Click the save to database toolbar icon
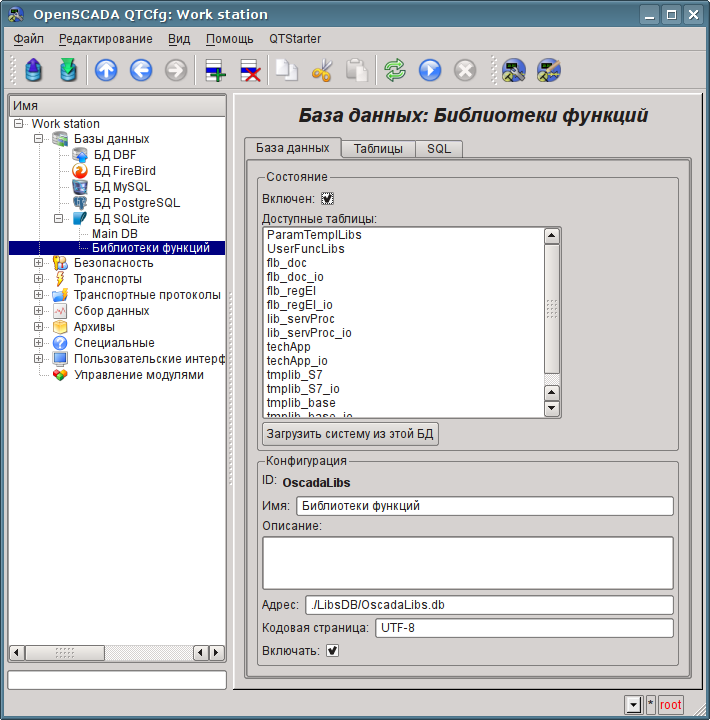Viewport: 710px width, 720px height. pyautogui.click(x=68, y=70)
